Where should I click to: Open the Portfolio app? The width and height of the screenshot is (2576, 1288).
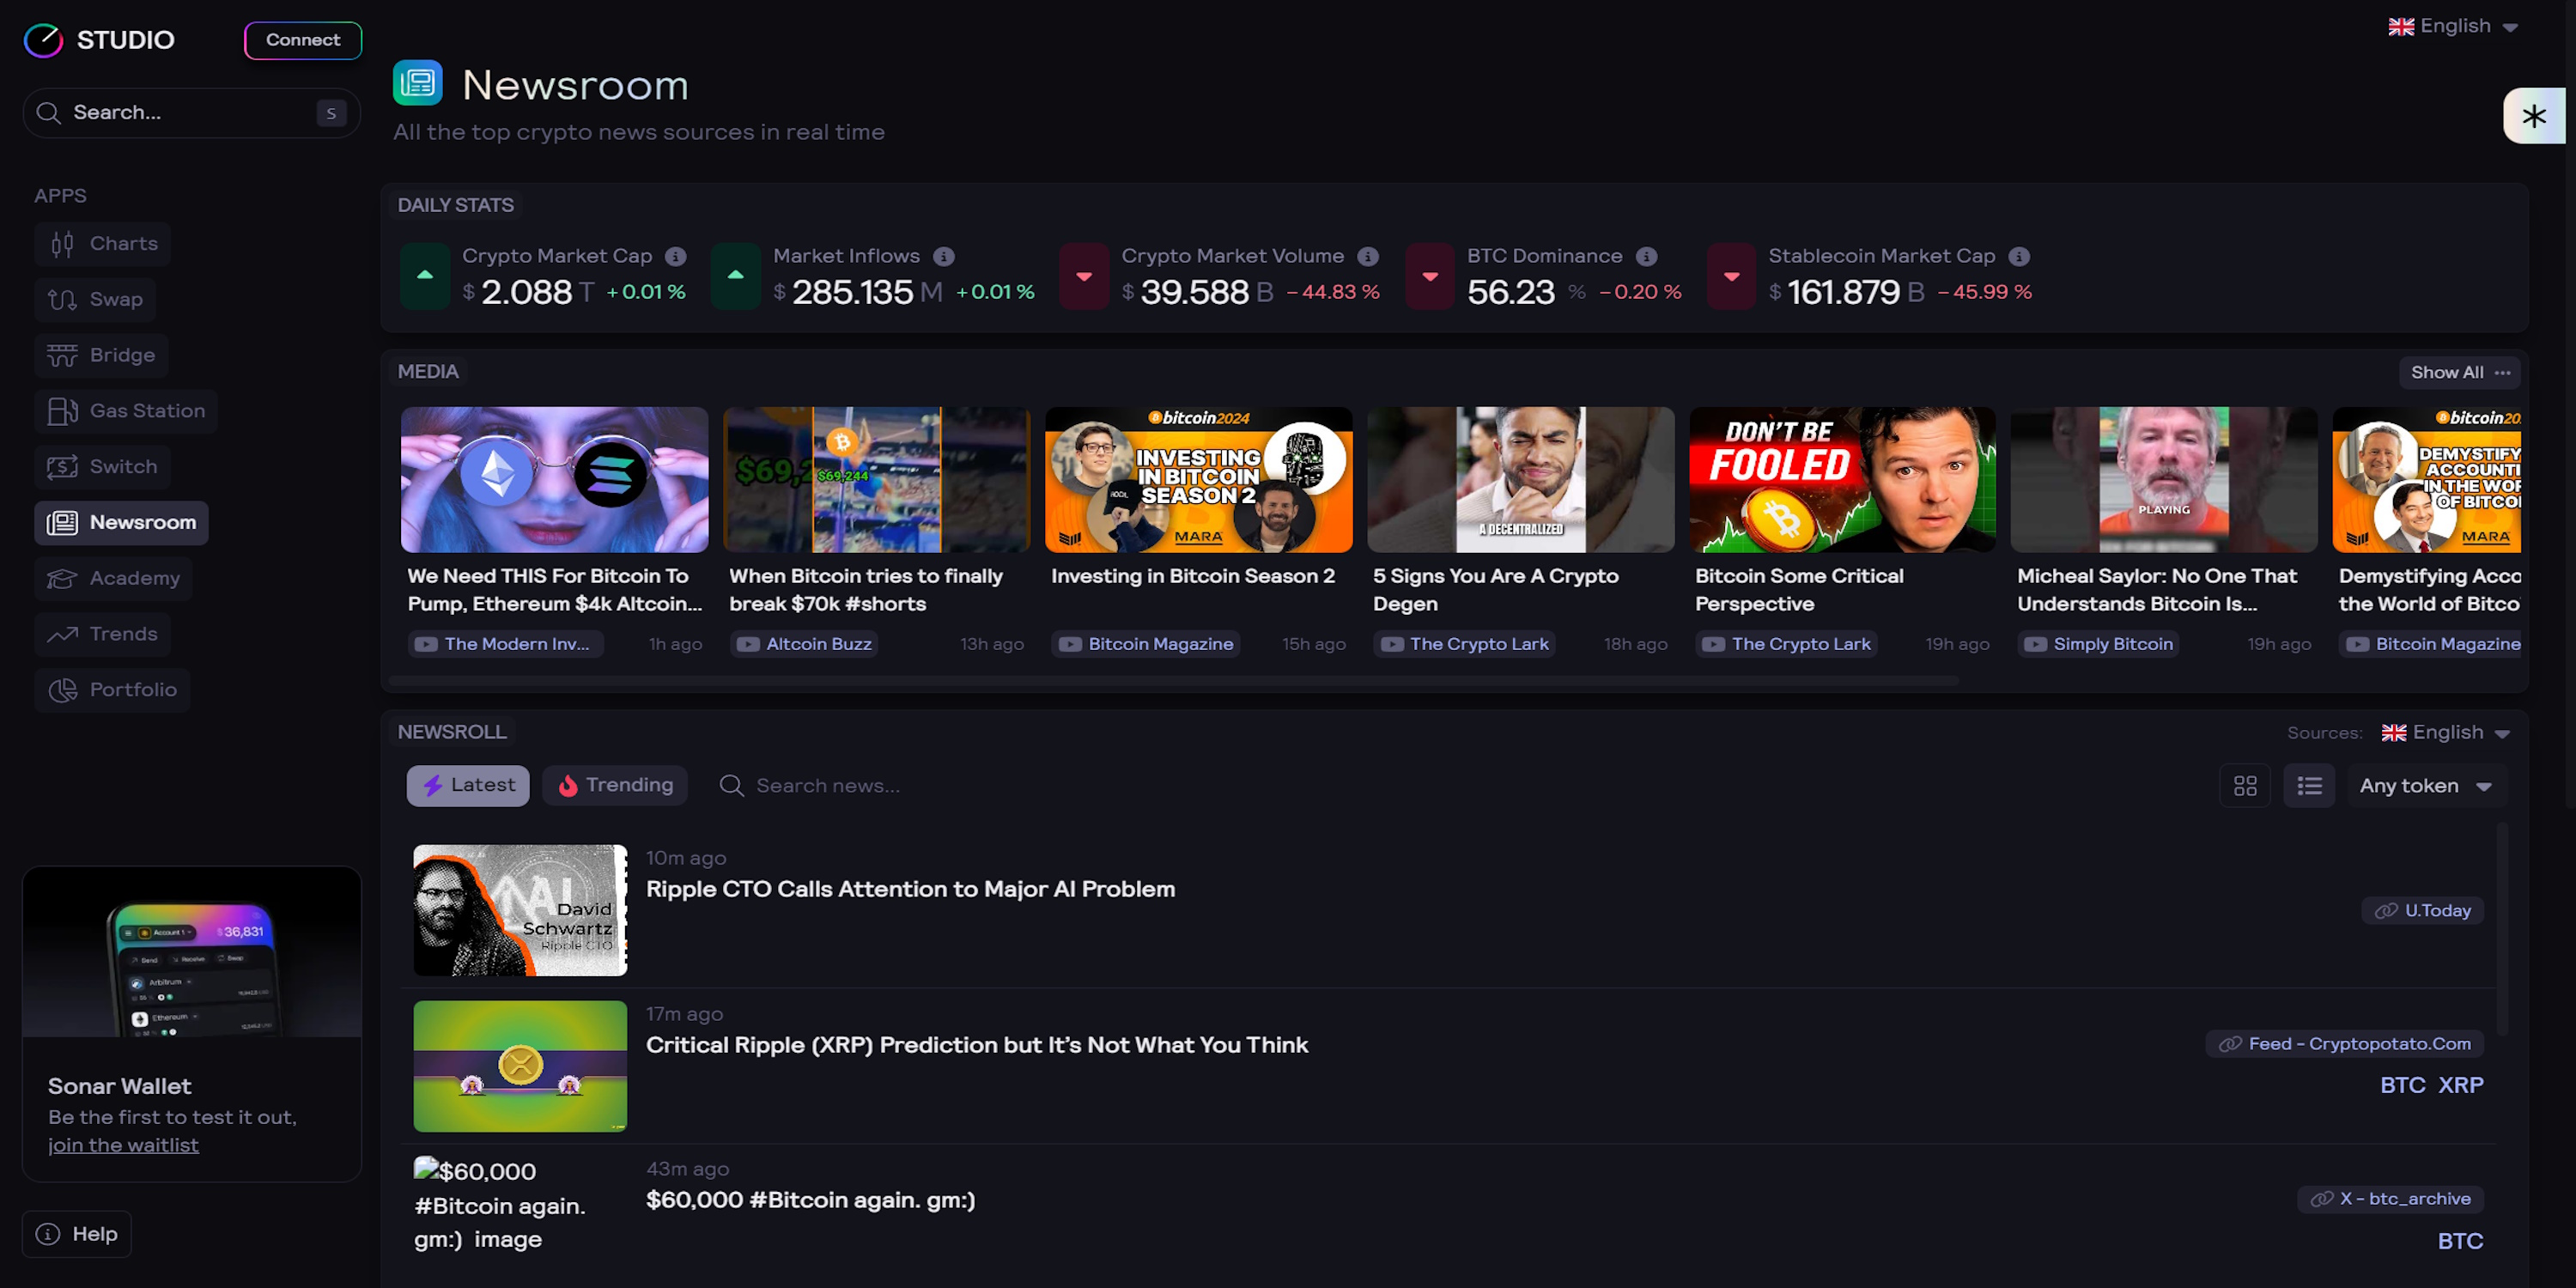pyautogui.click(x=112, y=690)
